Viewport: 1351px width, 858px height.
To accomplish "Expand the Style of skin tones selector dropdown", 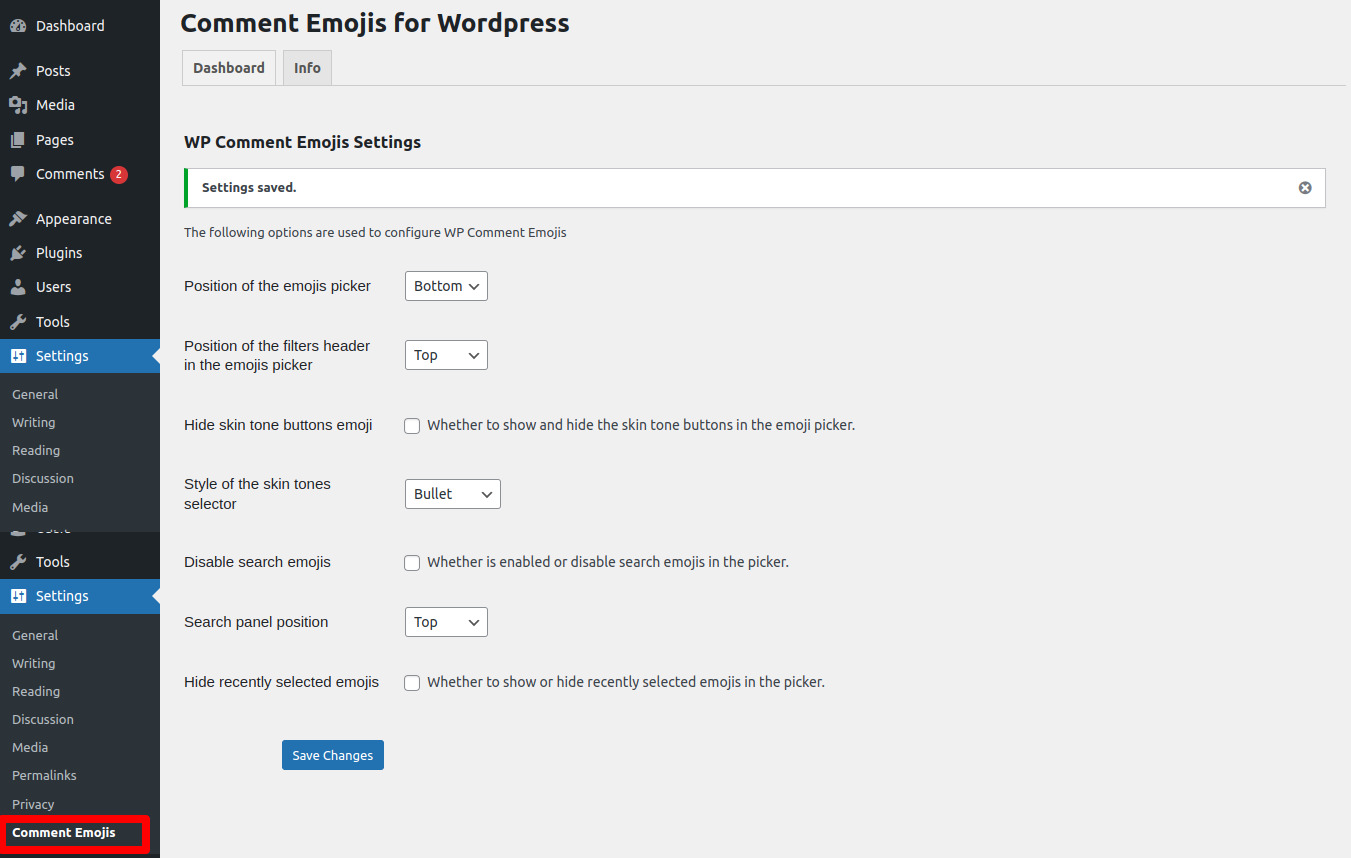I will pos(453,494).
